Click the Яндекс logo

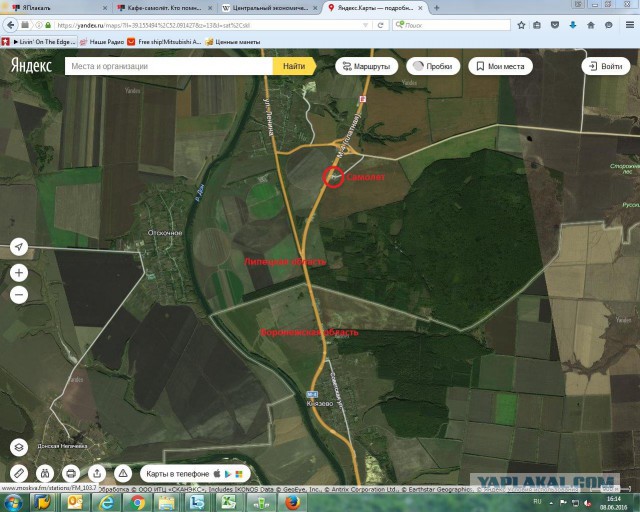coord(31,65)
